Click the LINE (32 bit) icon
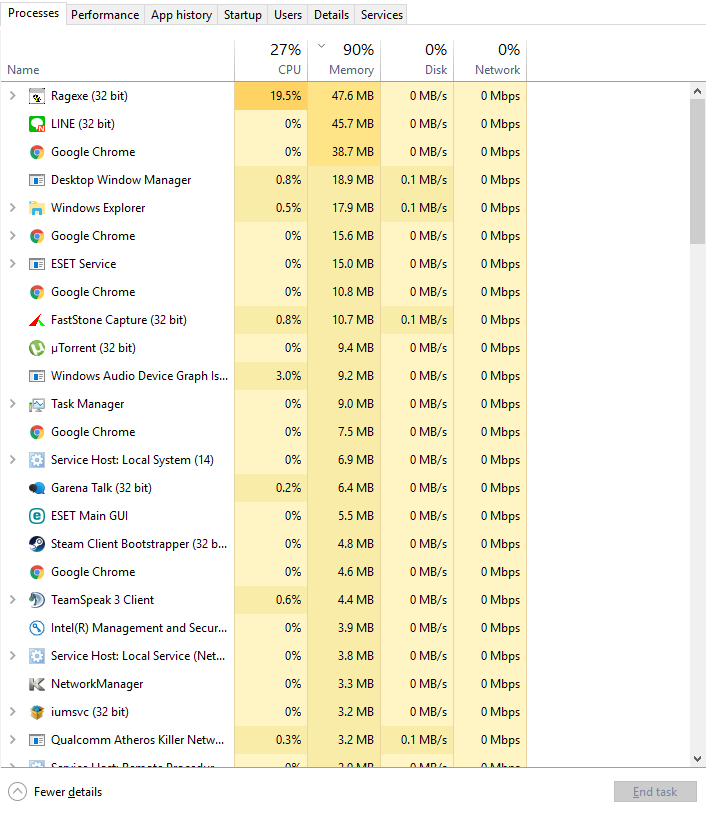 tap(36, 124)
